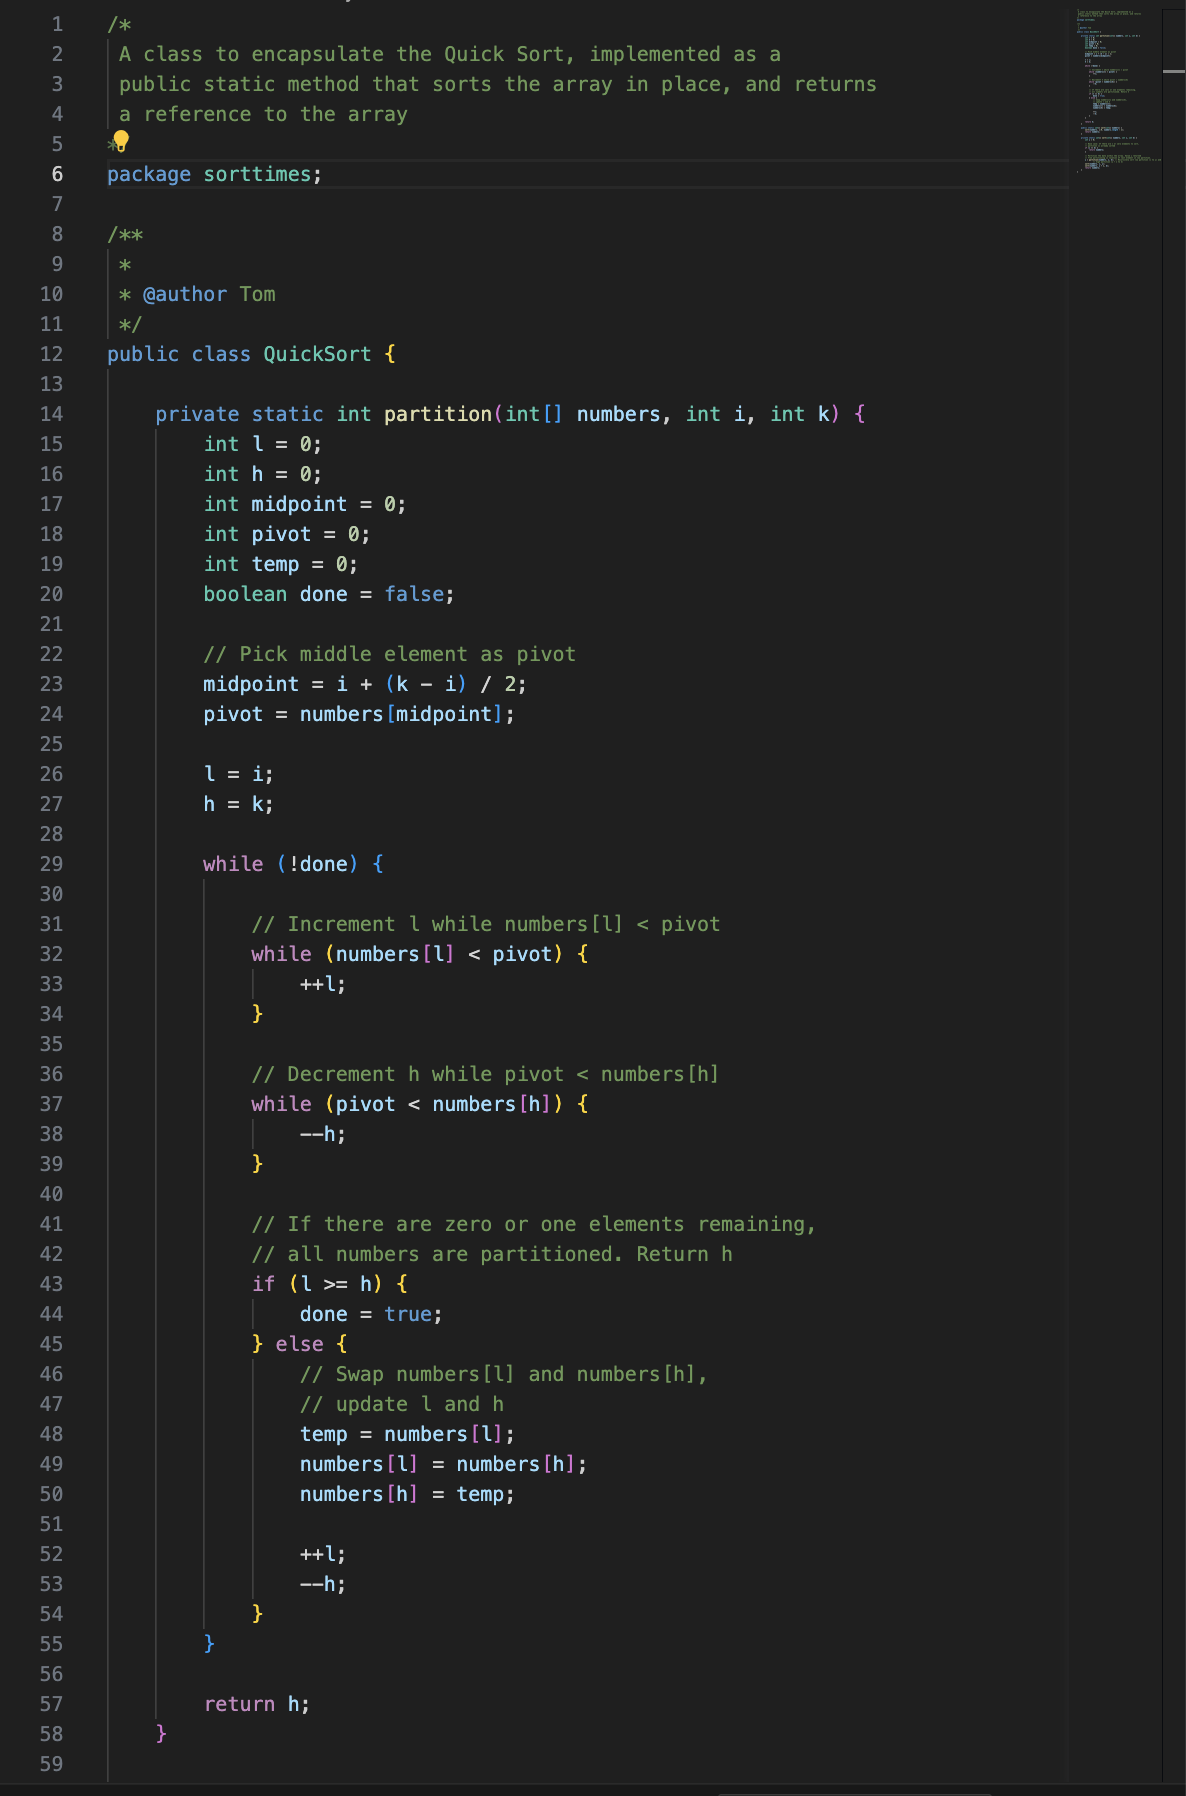Click the '--h;' statement on line 53

322,1584
